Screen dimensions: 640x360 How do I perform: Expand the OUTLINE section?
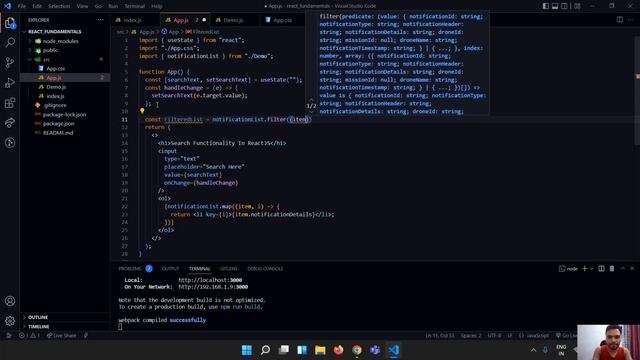tap(38, 317)
